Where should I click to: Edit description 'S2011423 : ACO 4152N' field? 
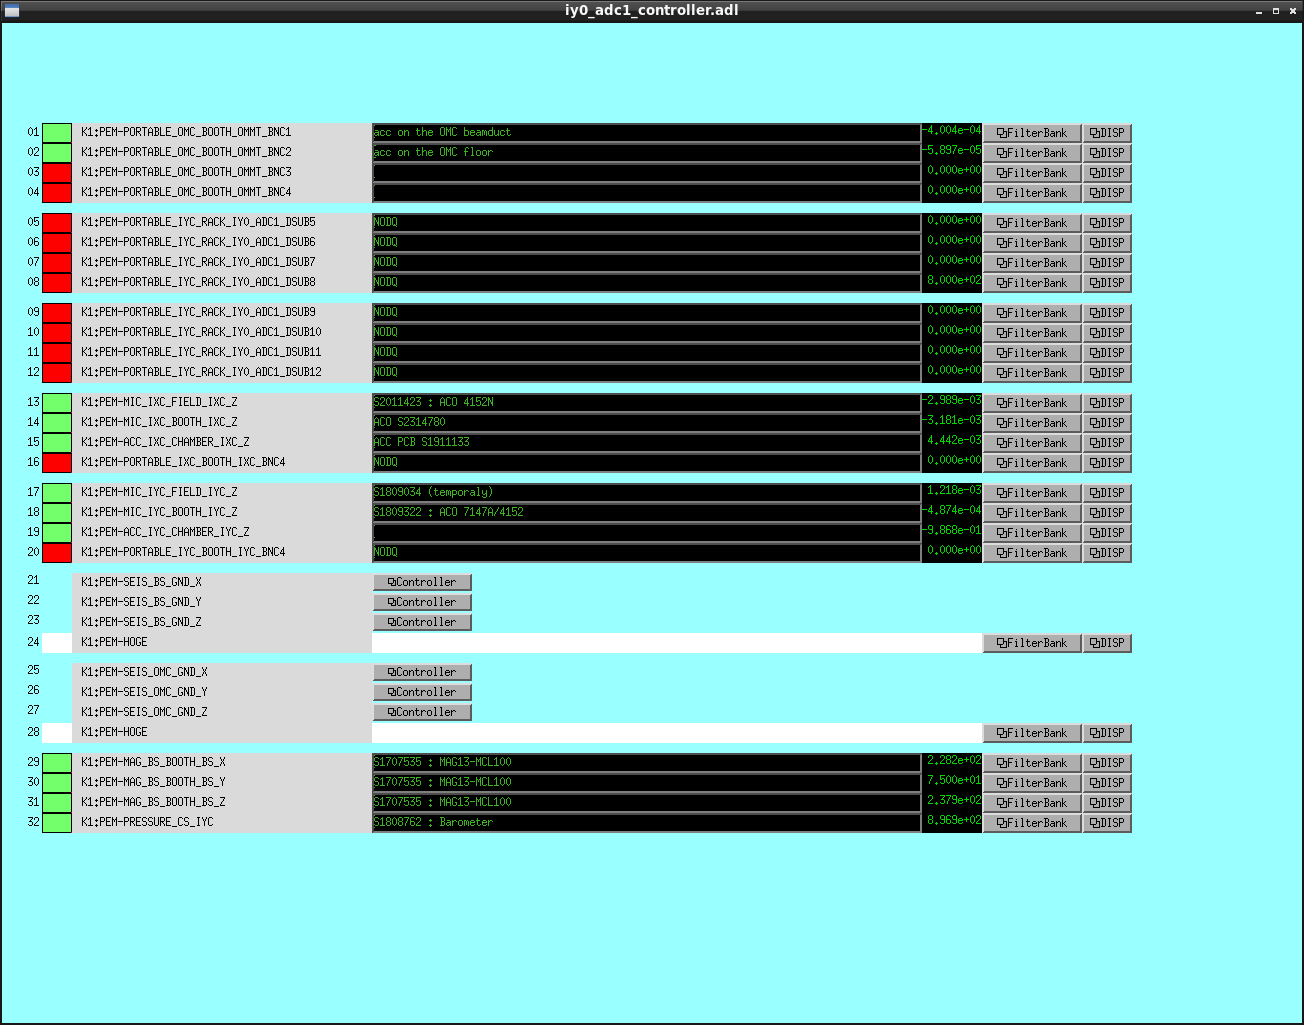click(x=646, y=403)
